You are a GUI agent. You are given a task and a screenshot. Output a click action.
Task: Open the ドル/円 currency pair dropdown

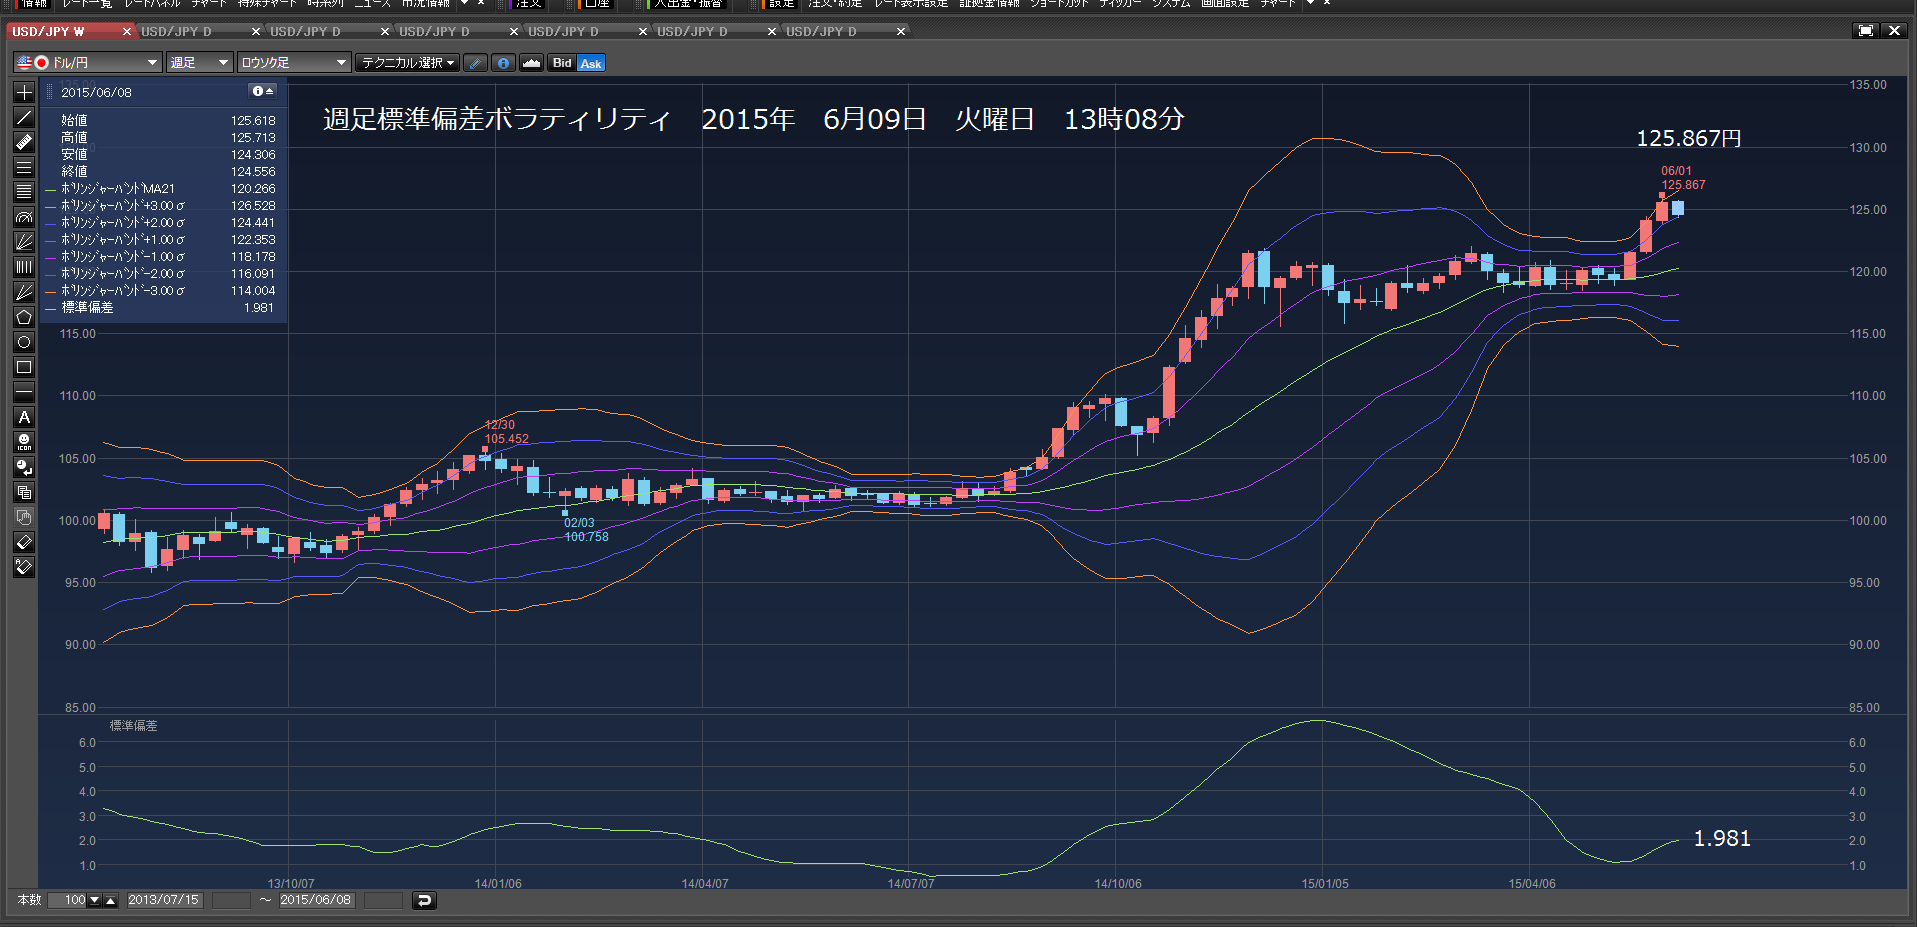[87, 63]
